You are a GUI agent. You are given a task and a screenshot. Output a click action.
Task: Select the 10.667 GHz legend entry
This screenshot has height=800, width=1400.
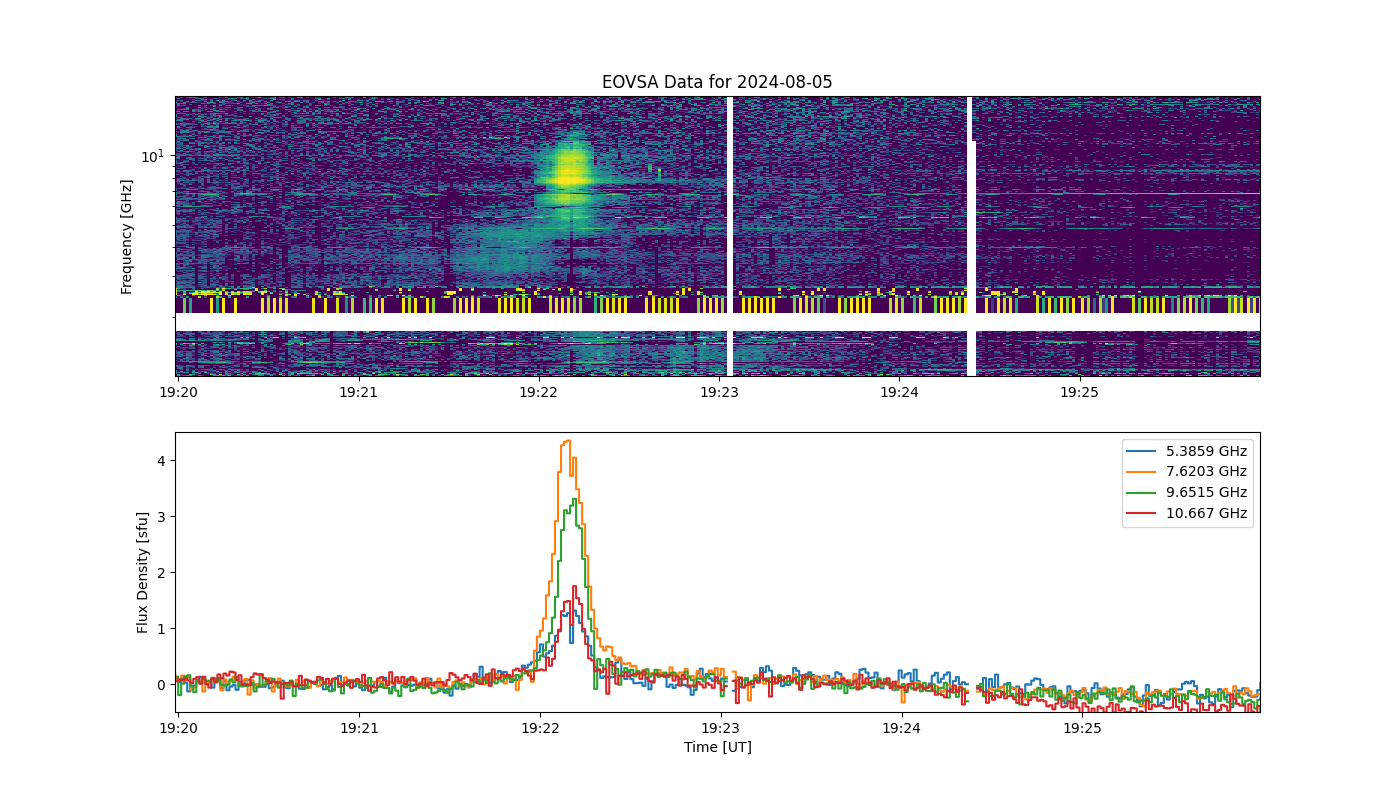[x=1189, y=513]
